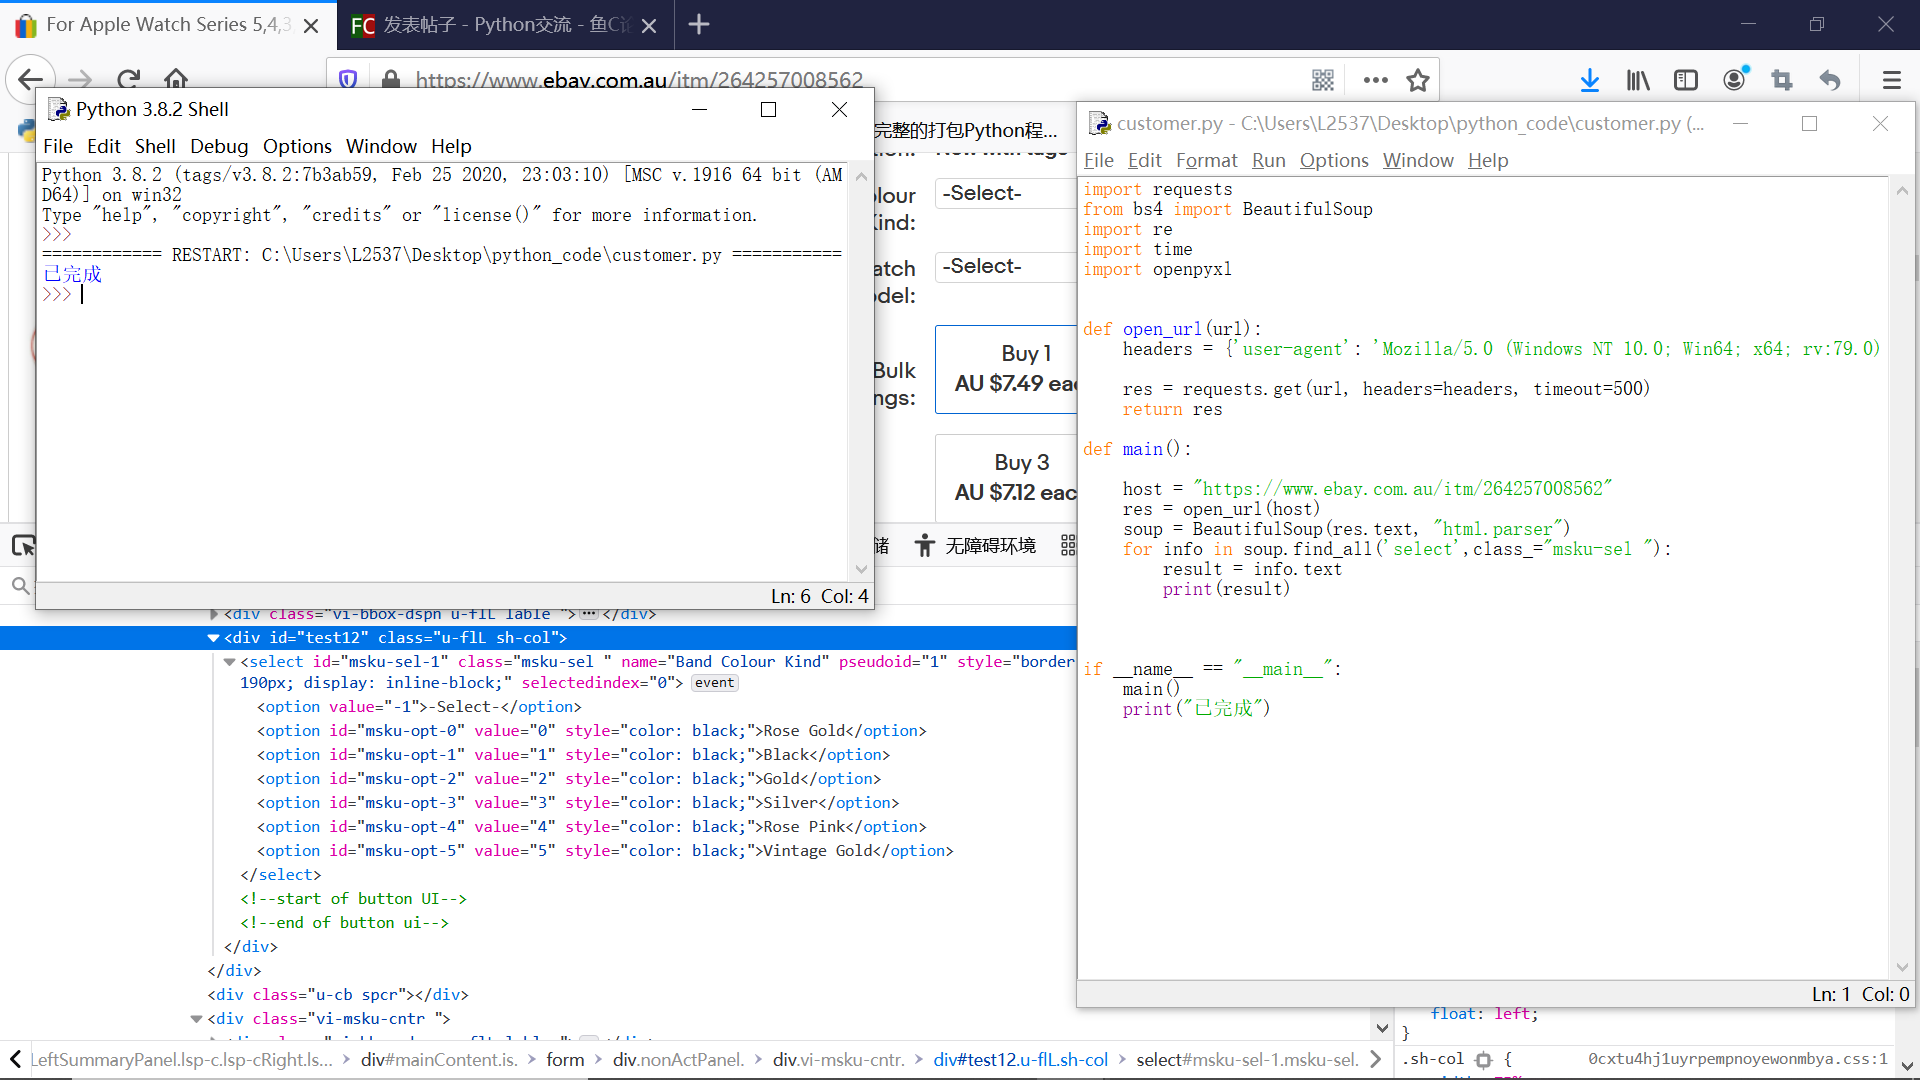Screen dimensions: 1920x1080
Task: Click the Firefox forward arrow button
Action: 80,79
